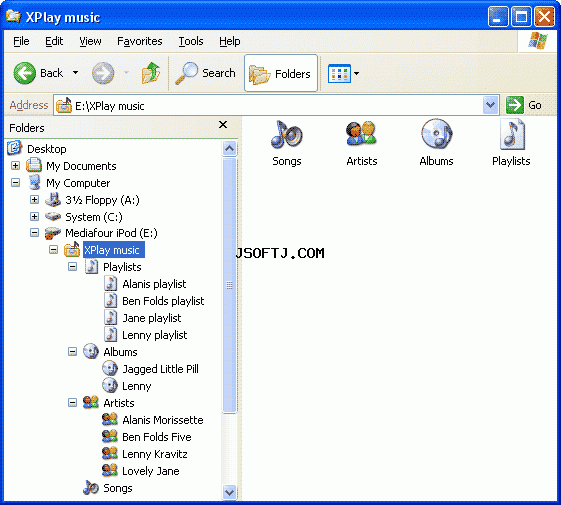The image size is (561, 505).
Task: Click the My Computer icon in tree
Action: (x=34, y=183)
